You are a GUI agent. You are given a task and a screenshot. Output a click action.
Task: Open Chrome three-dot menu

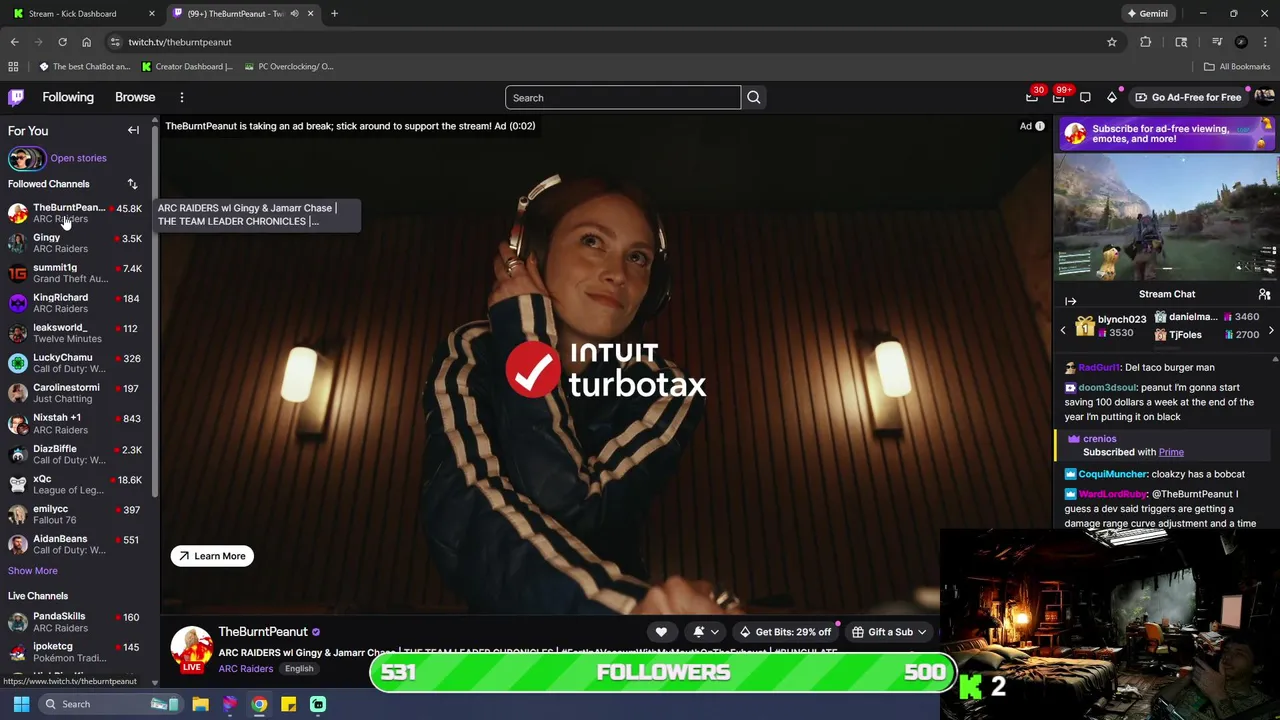point(1266,42)
